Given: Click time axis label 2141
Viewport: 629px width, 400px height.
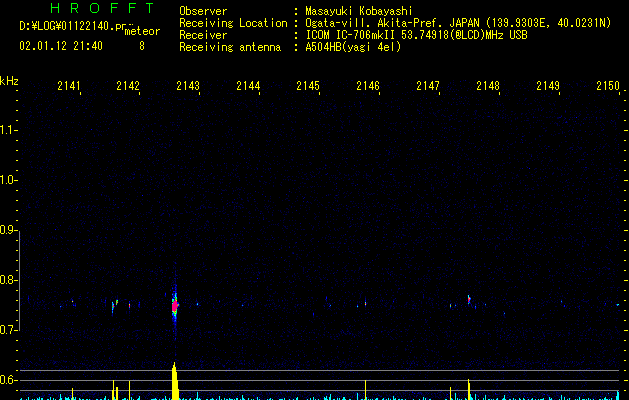Looking at the screenshot, I should pos(69,86).
